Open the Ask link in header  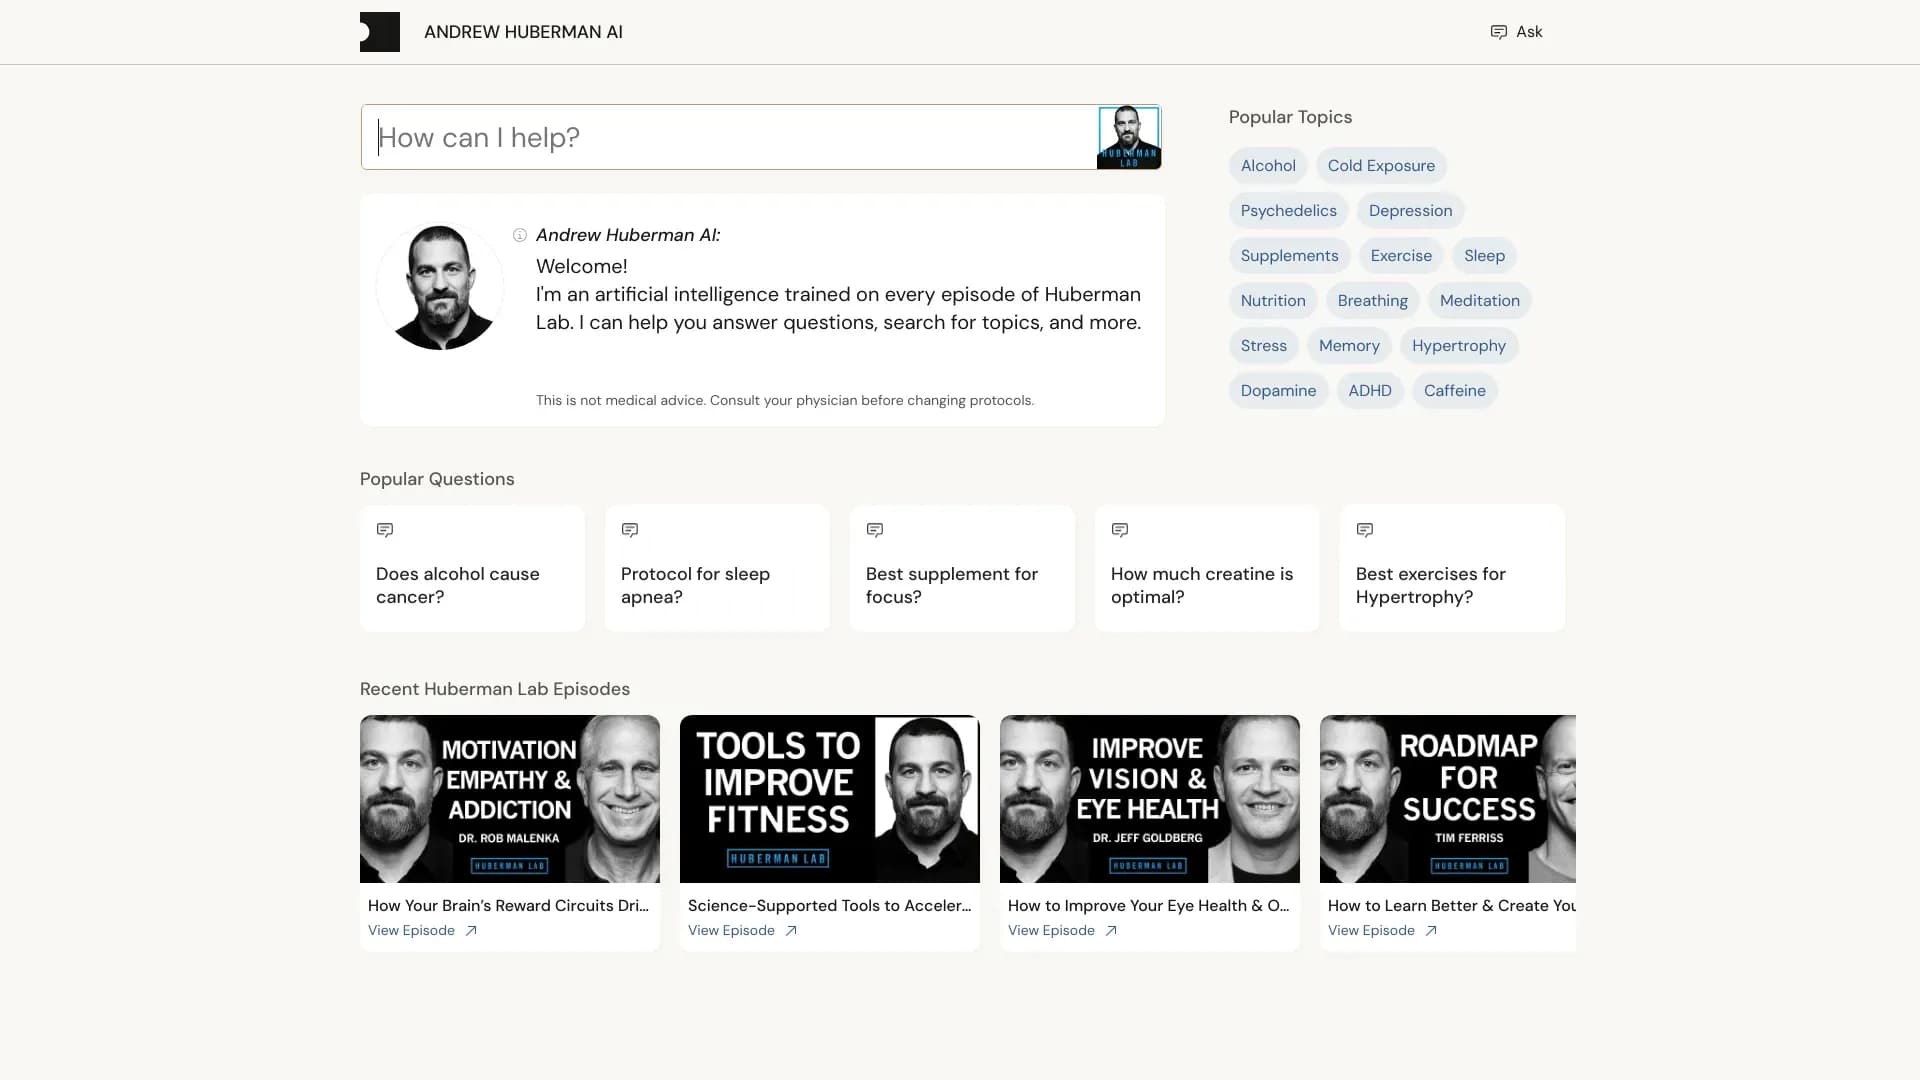point(1516,32)
